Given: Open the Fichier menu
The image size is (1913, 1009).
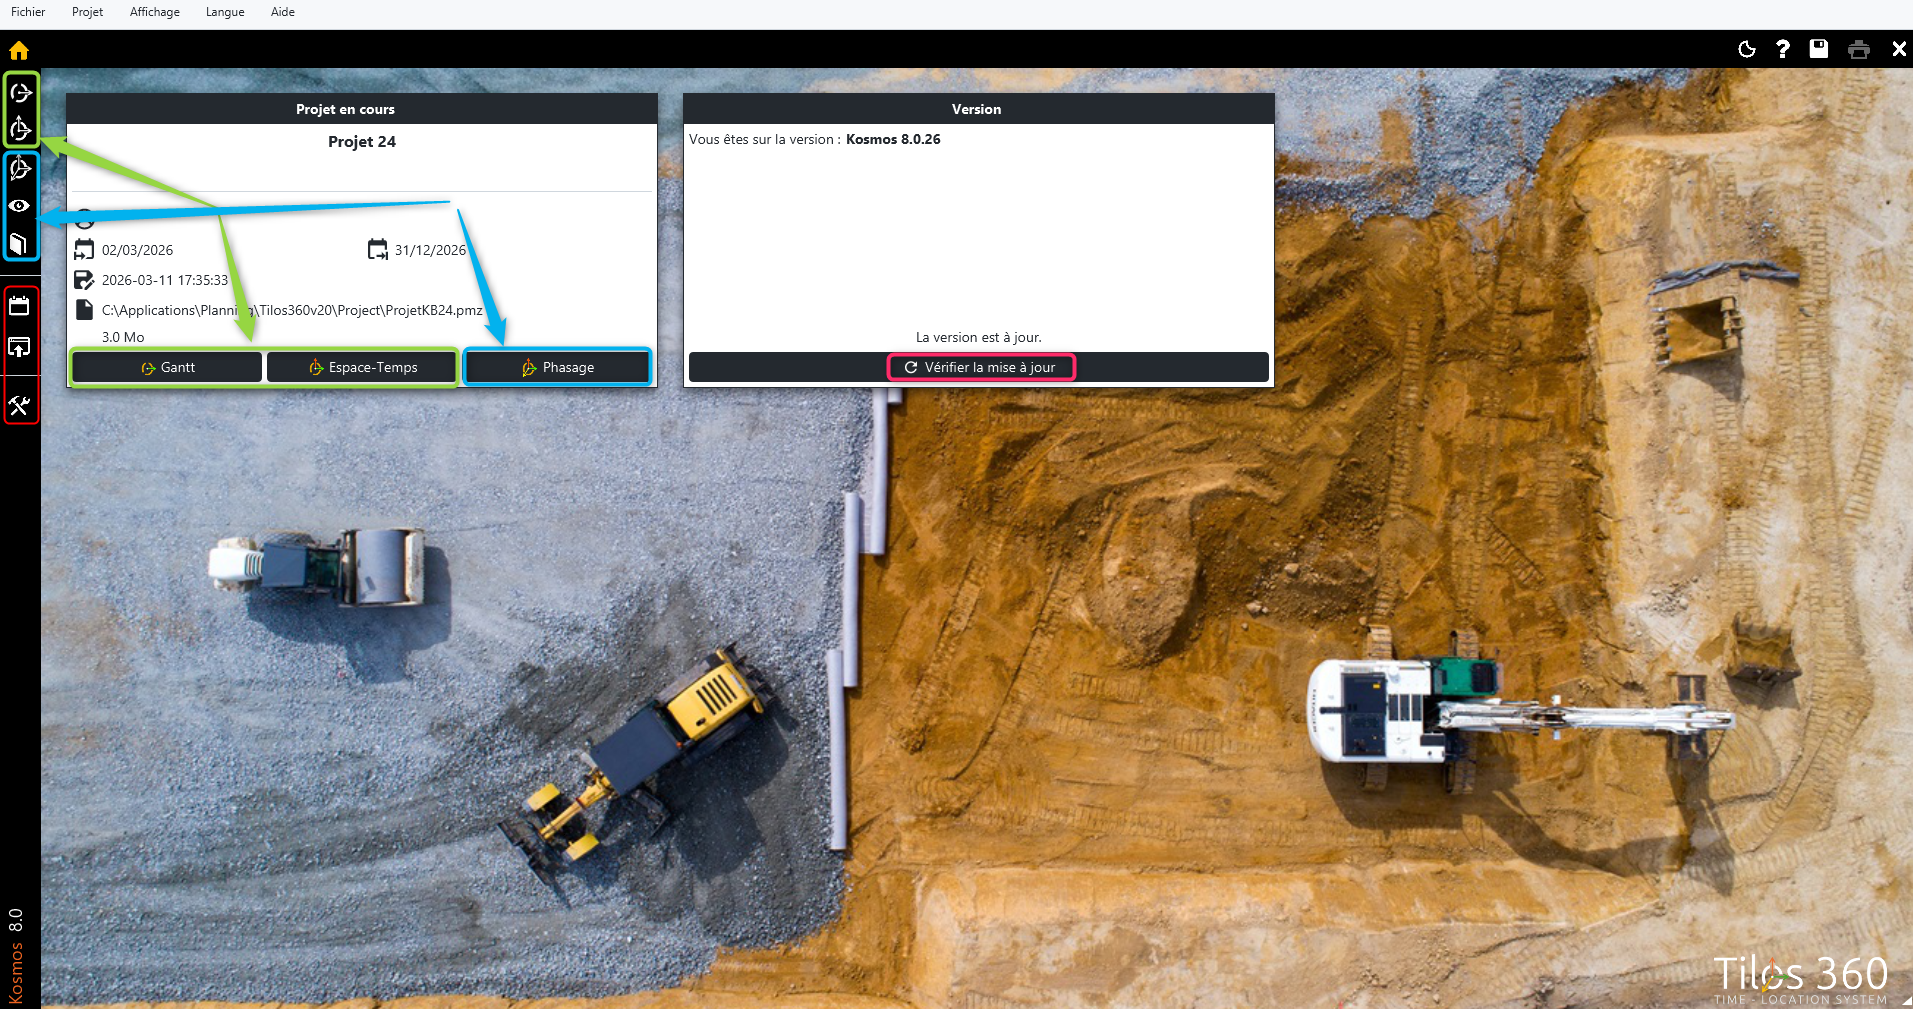Looking at the screenshot, I should pos(28,12).
